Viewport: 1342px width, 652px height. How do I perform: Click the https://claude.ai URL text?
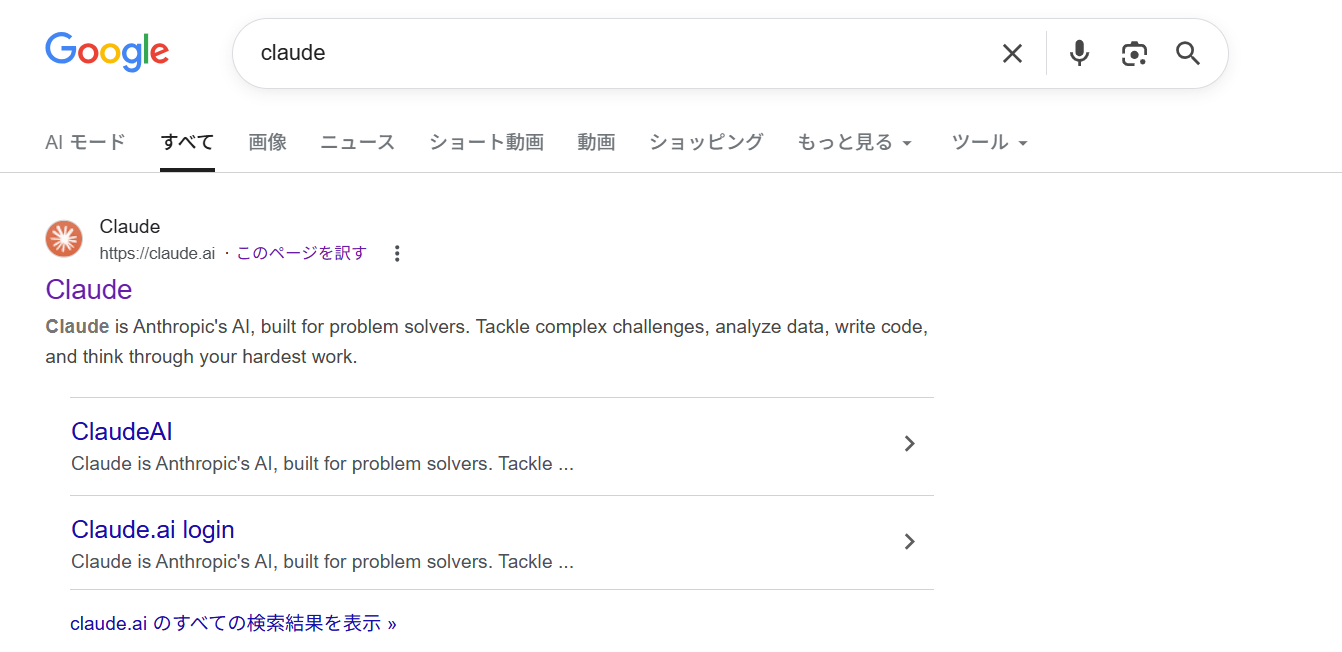(x=157, y=253)
